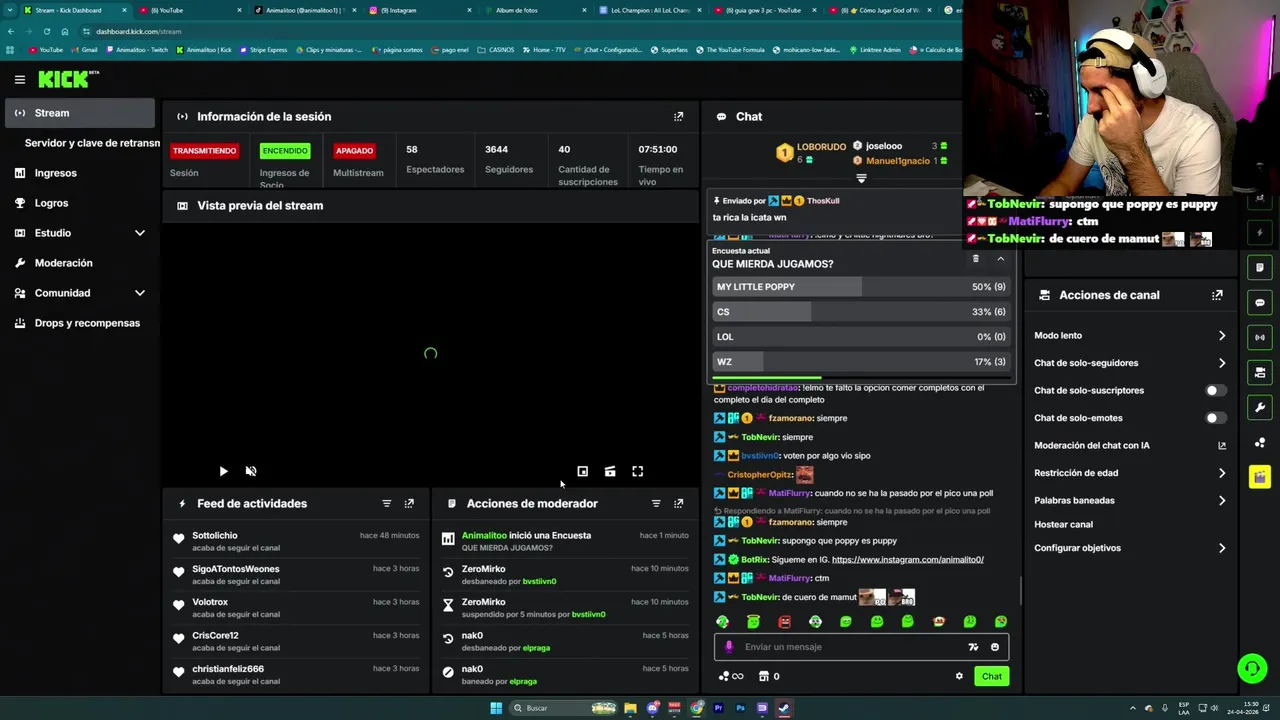Screen dimensions: 1280x720
Task: Click Sottolichio in the activity feed
Action: 215,536
